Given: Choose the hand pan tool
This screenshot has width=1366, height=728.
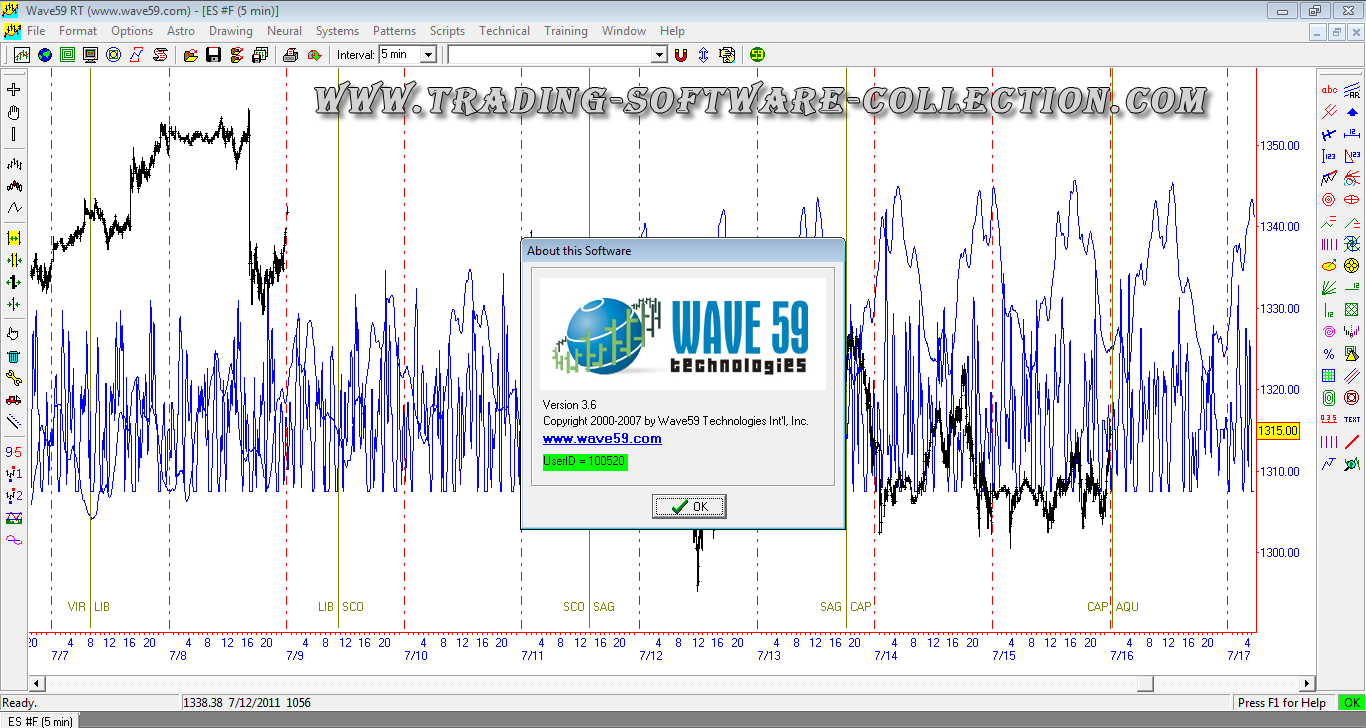Looking at the screenshot, I should pyautogui.click(x=14, y=112).
